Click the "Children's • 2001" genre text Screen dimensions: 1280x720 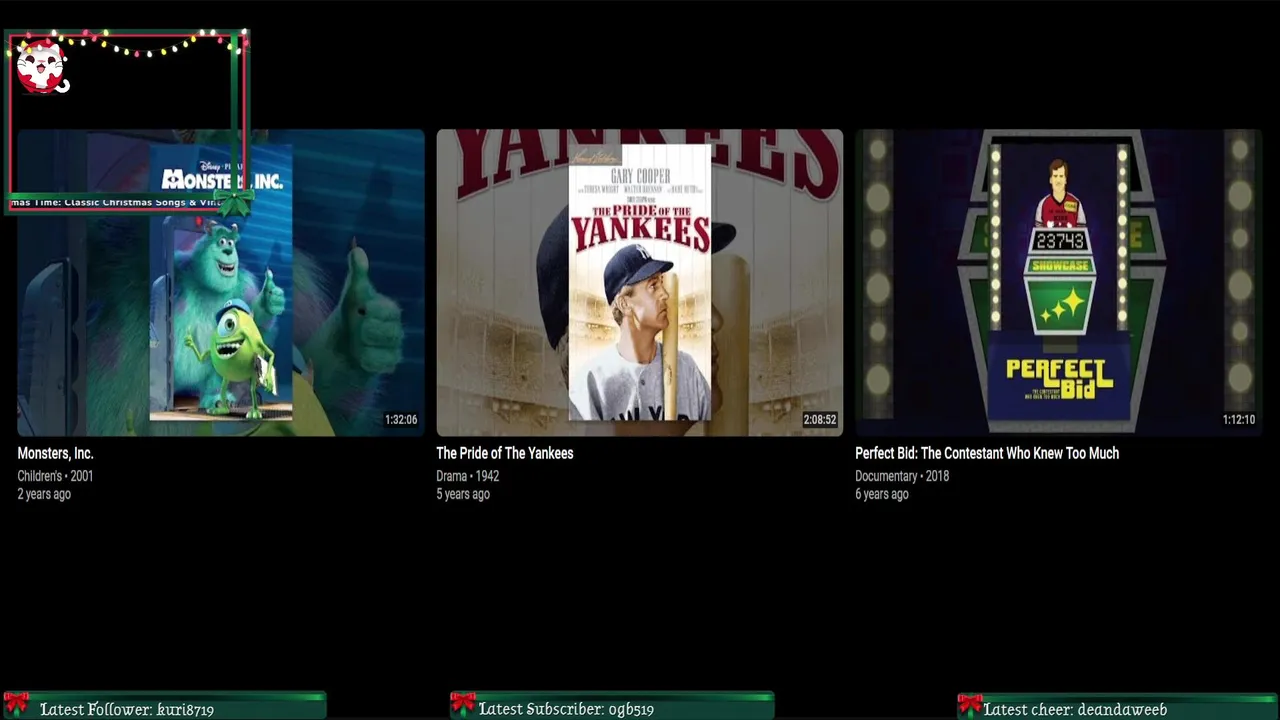pos(55,476)
